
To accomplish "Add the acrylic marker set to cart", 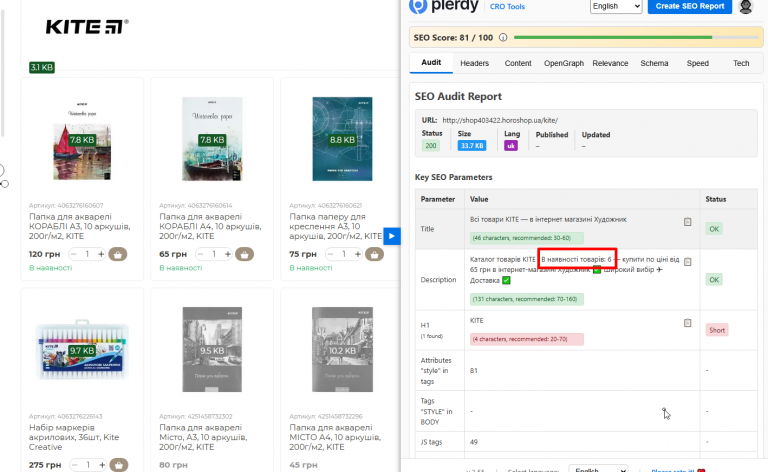I will [x=119, y=465].
